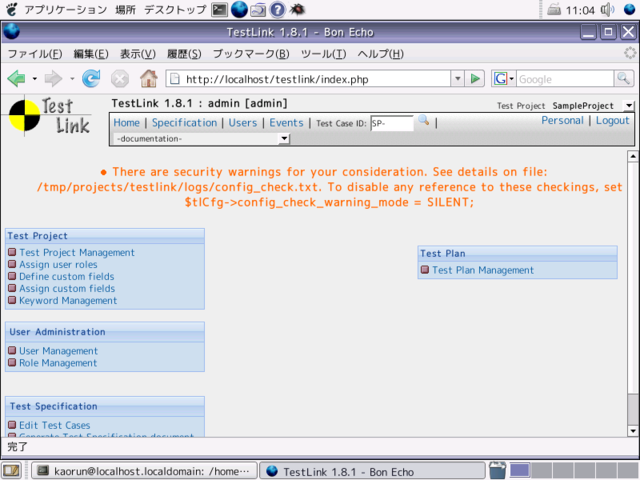Open Assign user roles

point(58,264)
